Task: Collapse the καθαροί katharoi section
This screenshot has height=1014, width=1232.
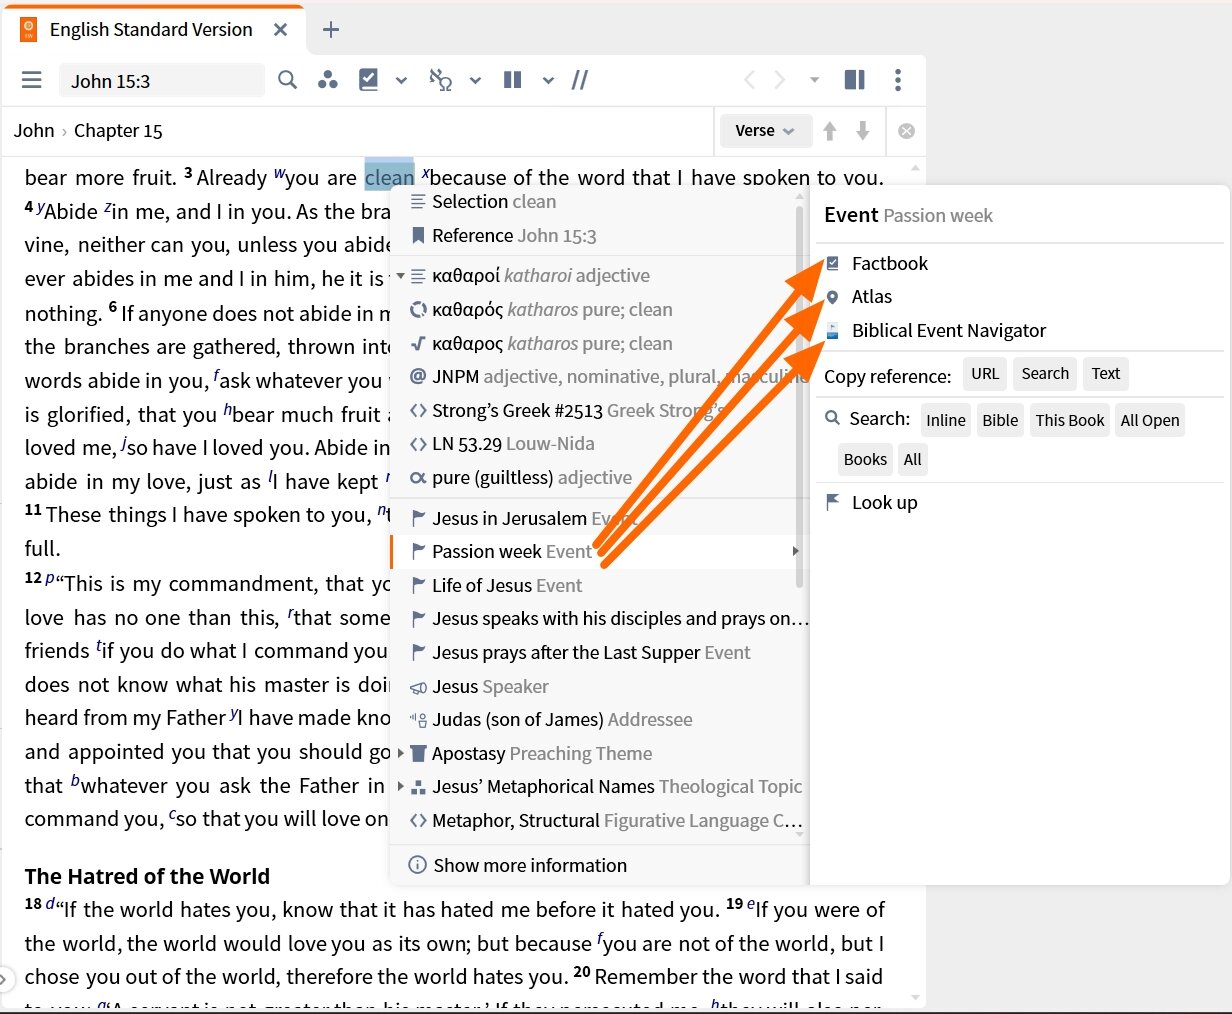Action: pyautogui.click(x=400, y=276)
